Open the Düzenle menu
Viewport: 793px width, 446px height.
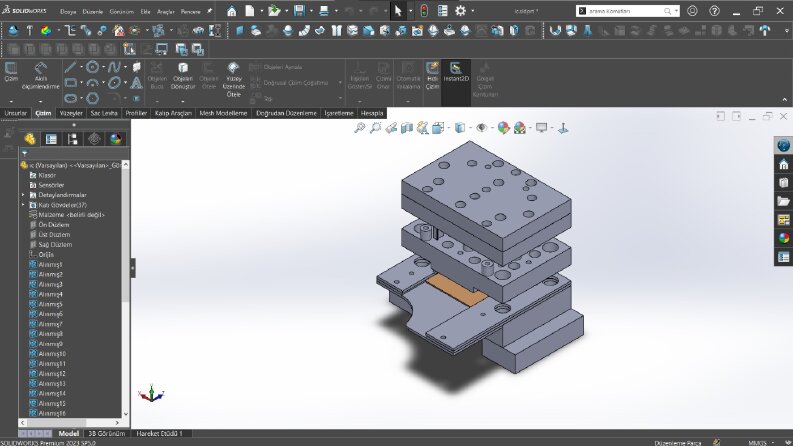pyautogui.click(x=93, y=11)
